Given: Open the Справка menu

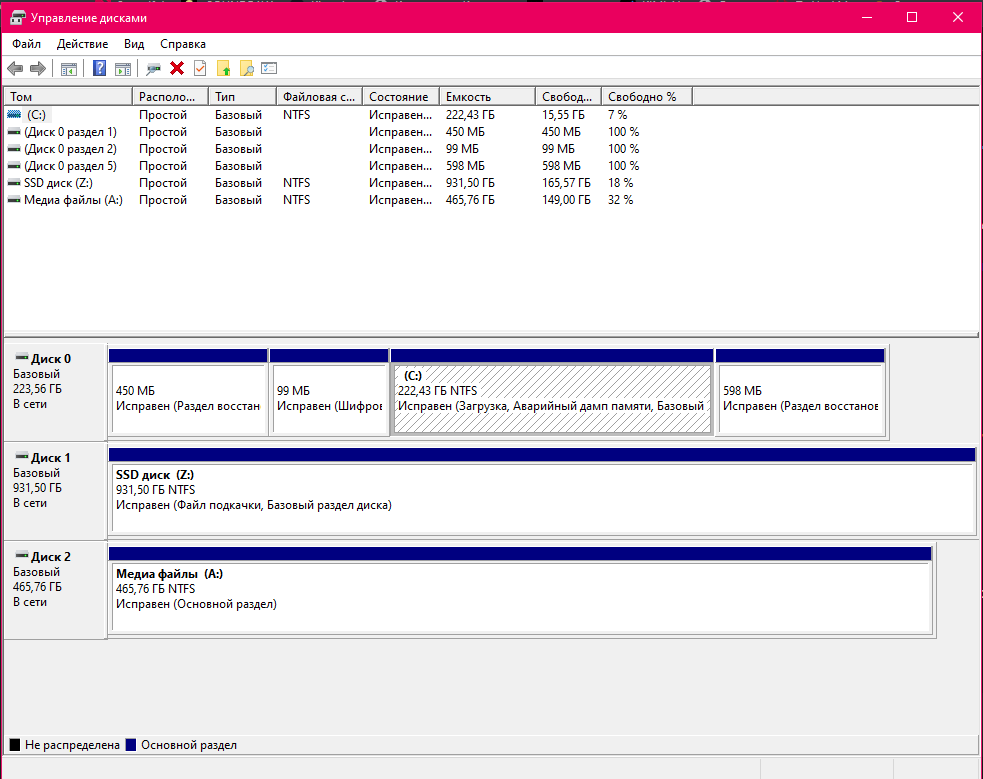Looking at the screenshot, I should point(182,44).
